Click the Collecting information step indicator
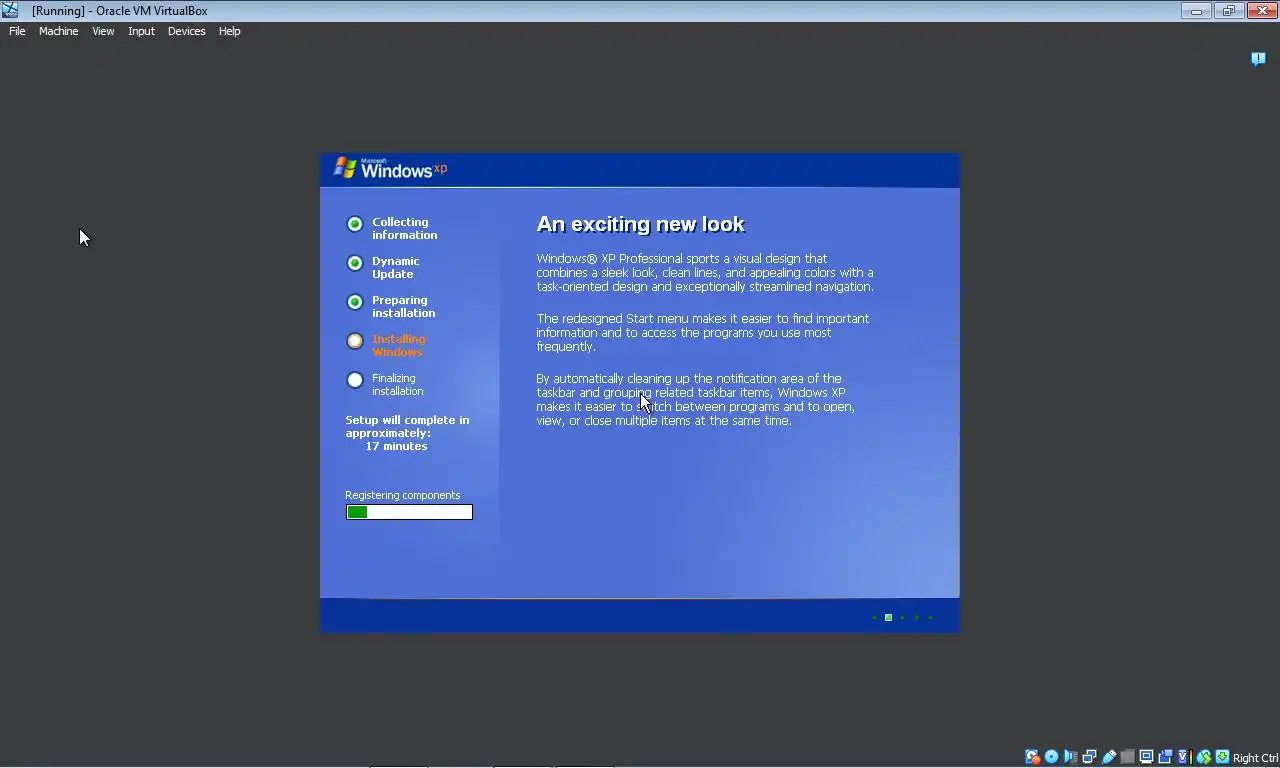The height and width of the screenshot is (768, 1280). pyautogui.click(x=355, y=224)
